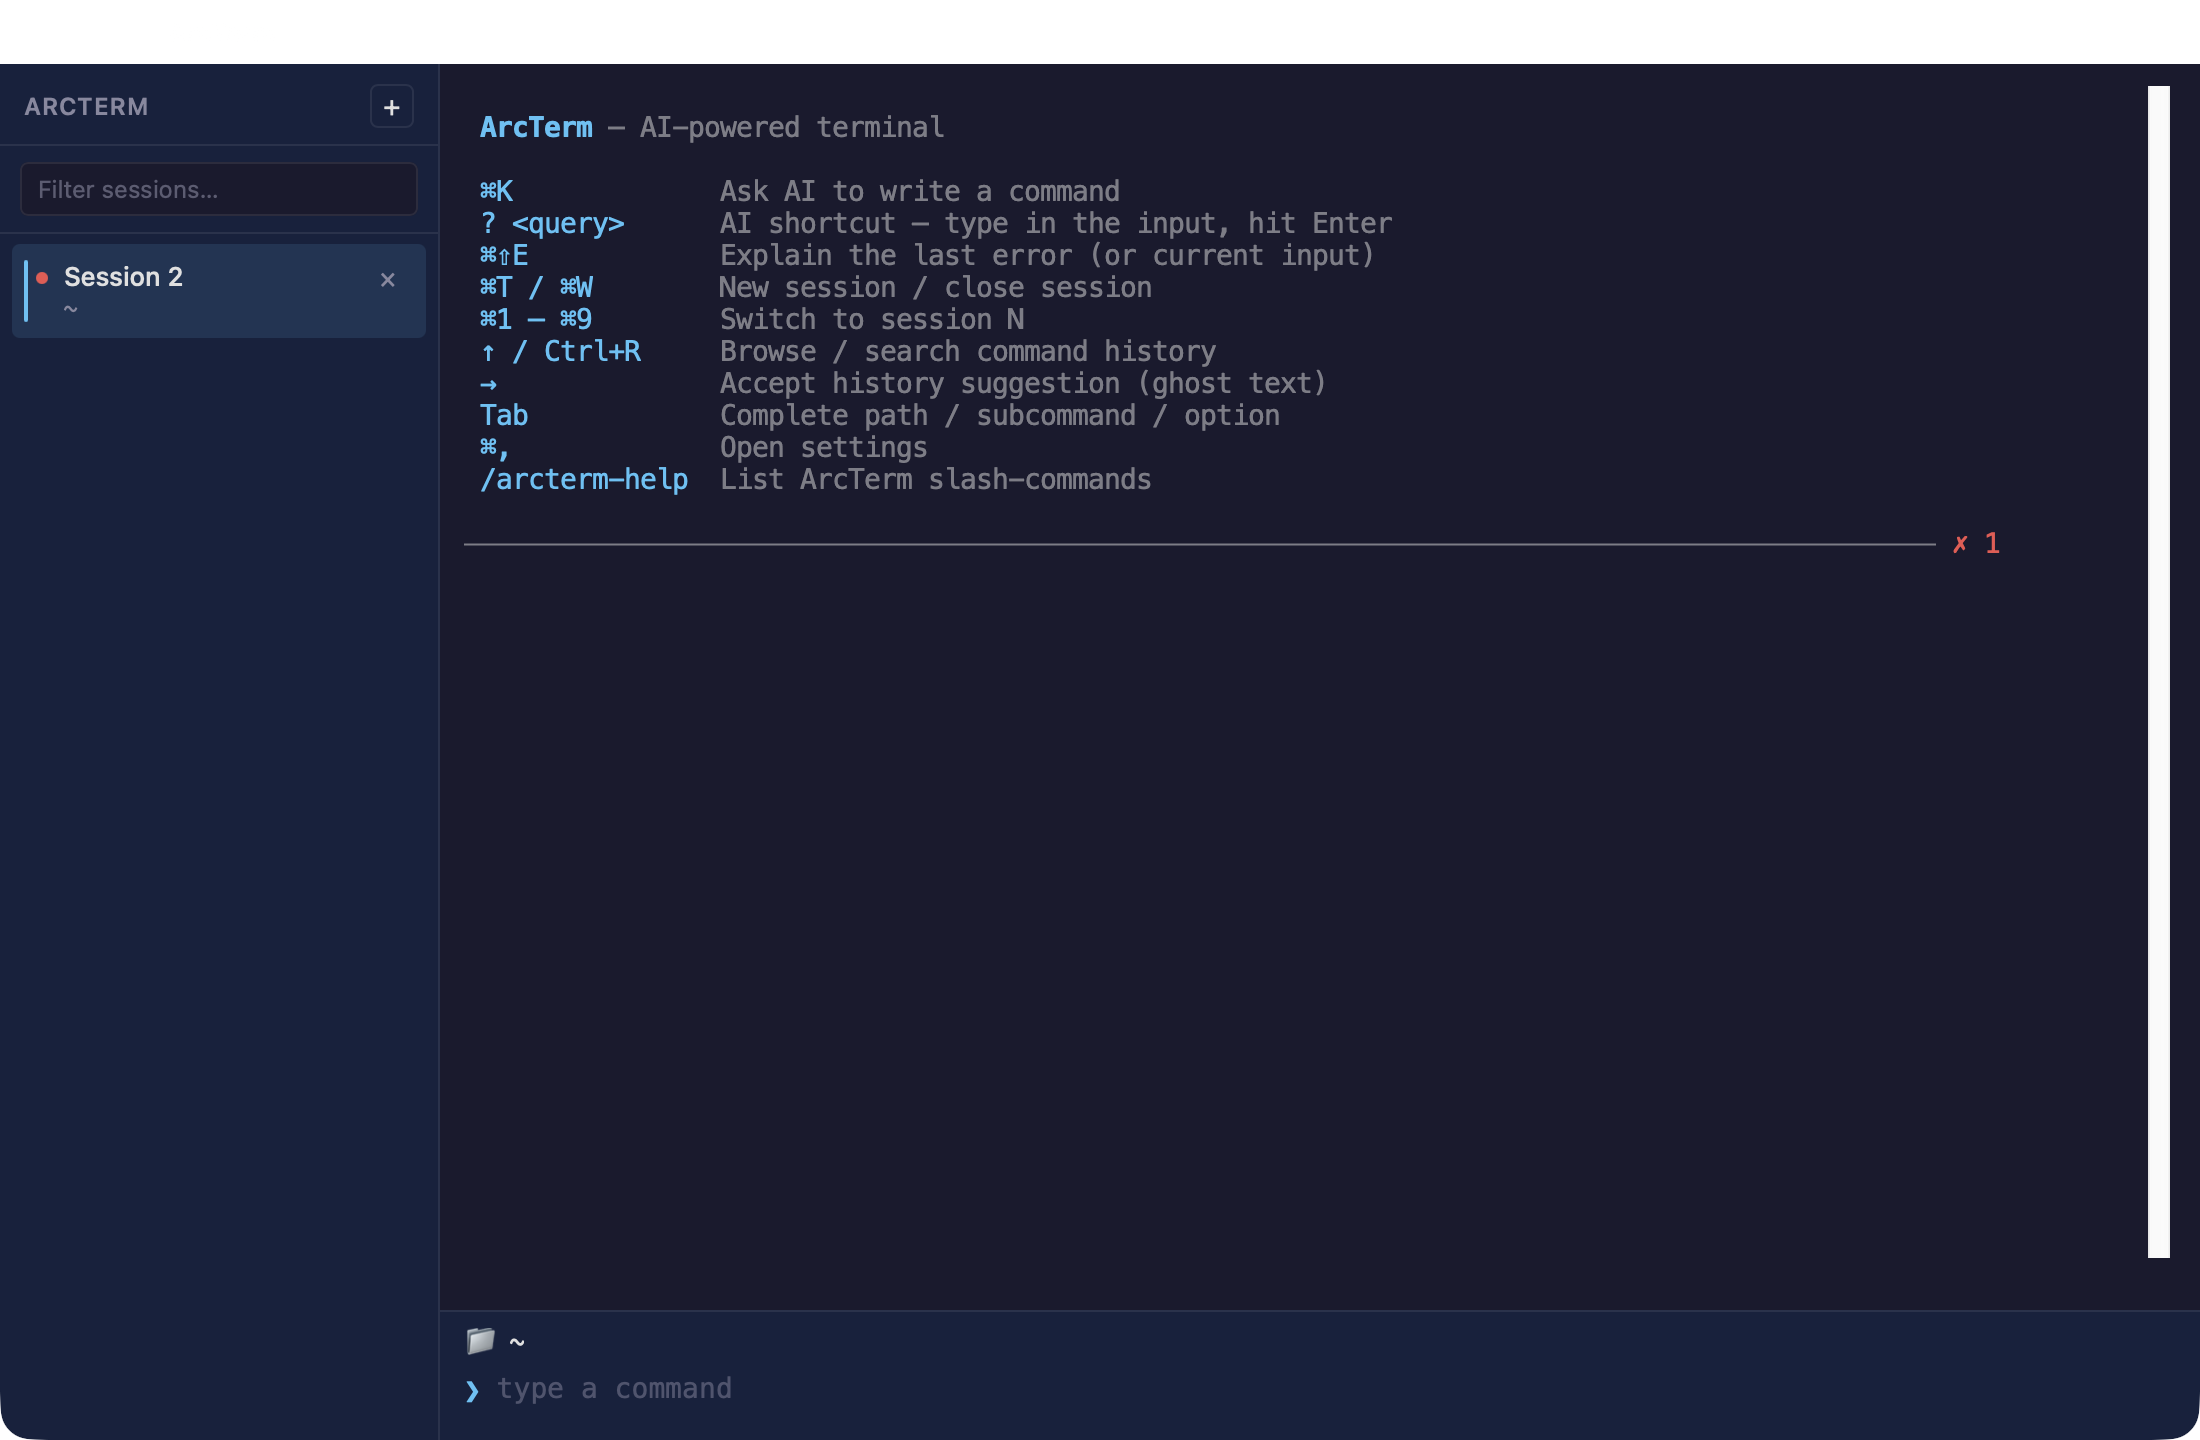The width and height of the screenshot is (2200, 1440).
Task: Click 'Browse / search command history' text
Action: [968, 351]
